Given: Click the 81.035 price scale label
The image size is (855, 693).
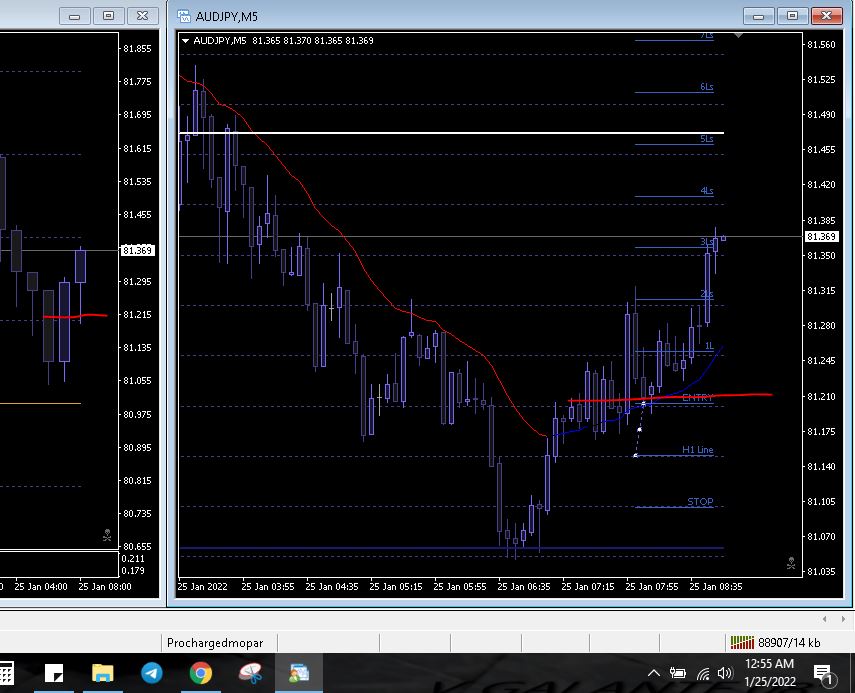Looking at the screenshot, I should coord(821,571).
